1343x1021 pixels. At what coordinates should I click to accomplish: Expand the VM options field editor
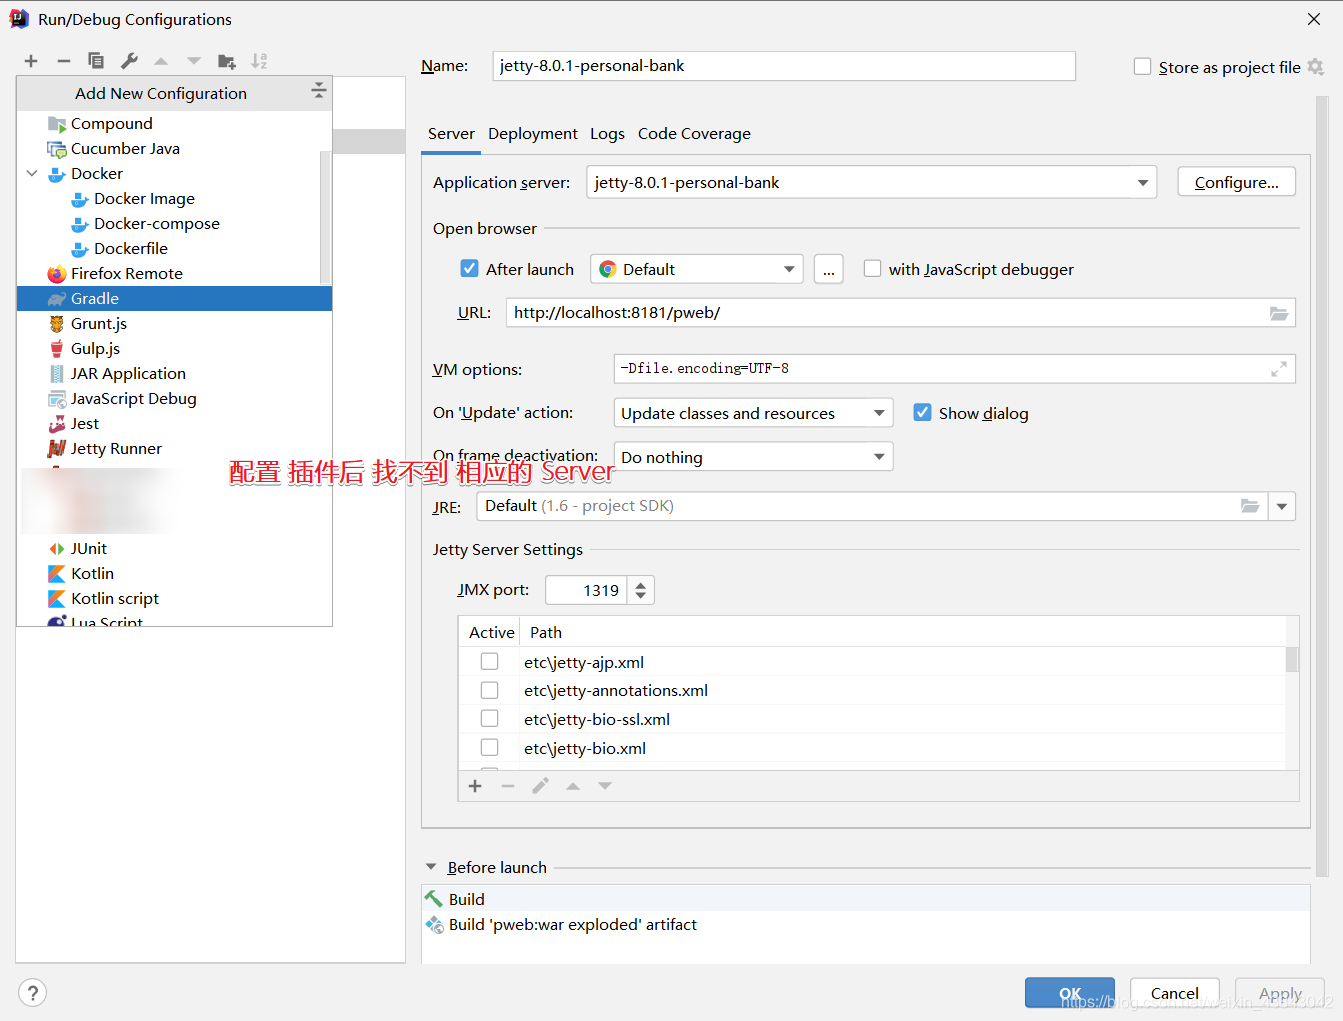(1279, 369)
